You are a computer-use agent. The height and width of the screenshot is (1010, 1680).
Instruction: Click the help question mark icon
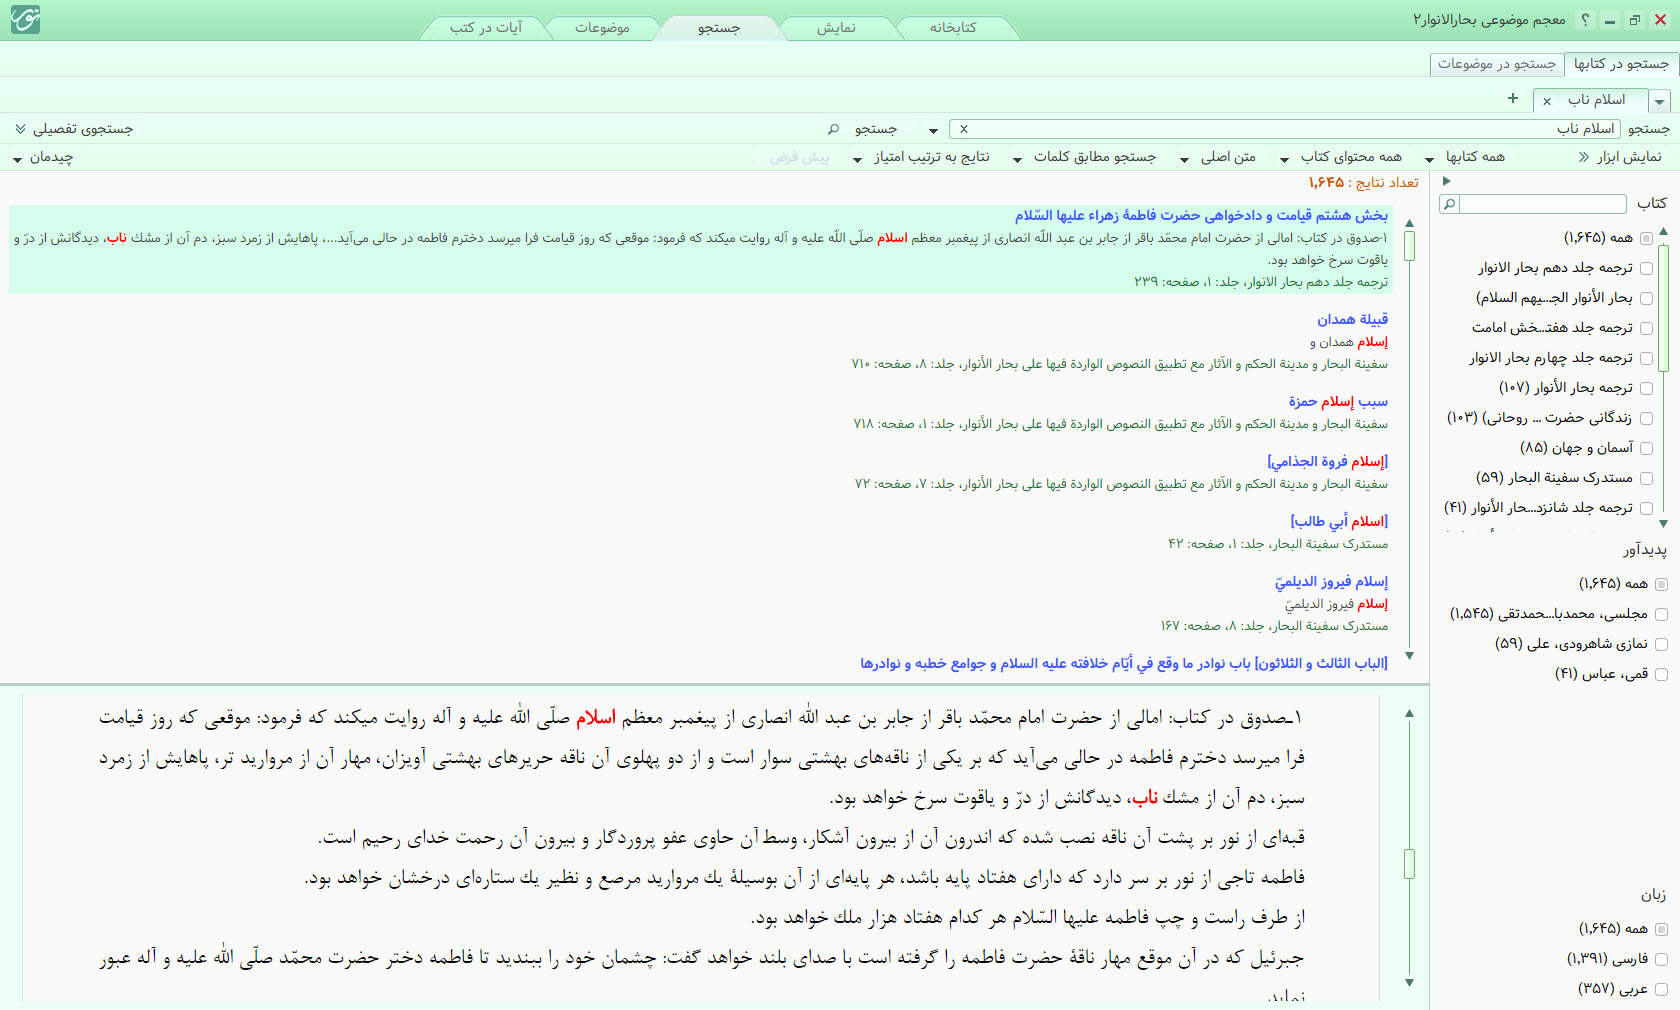1585,20
